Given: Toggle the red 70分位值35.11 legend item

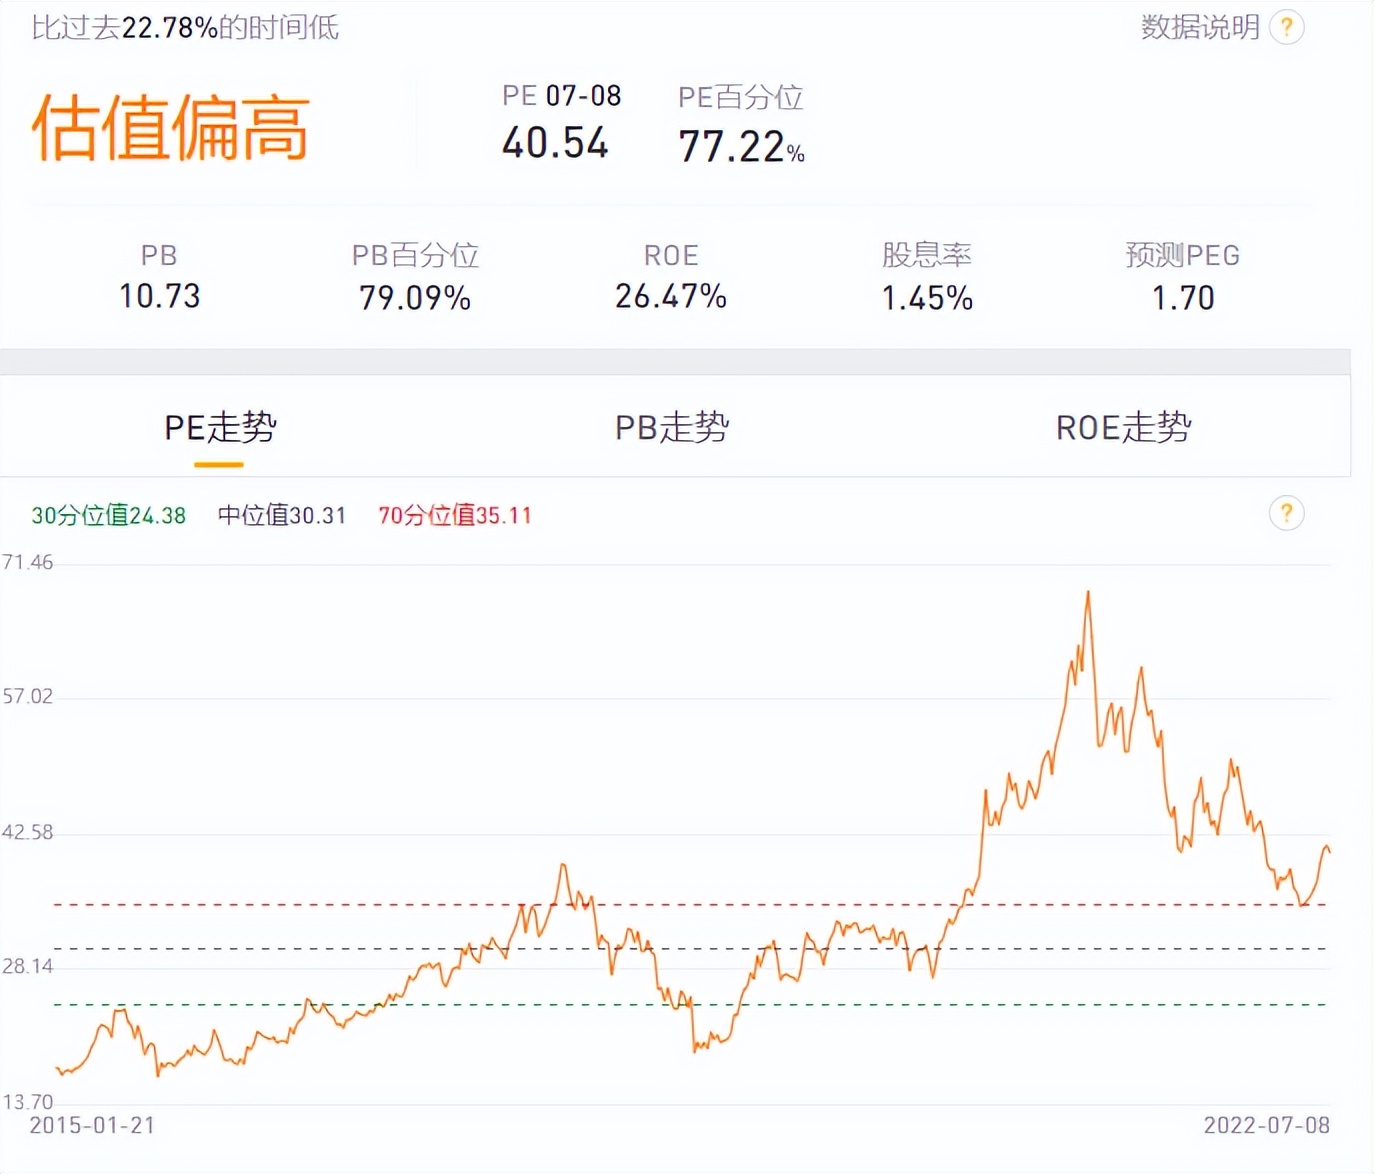Looking at the screenshot, I should pos(454,515).
